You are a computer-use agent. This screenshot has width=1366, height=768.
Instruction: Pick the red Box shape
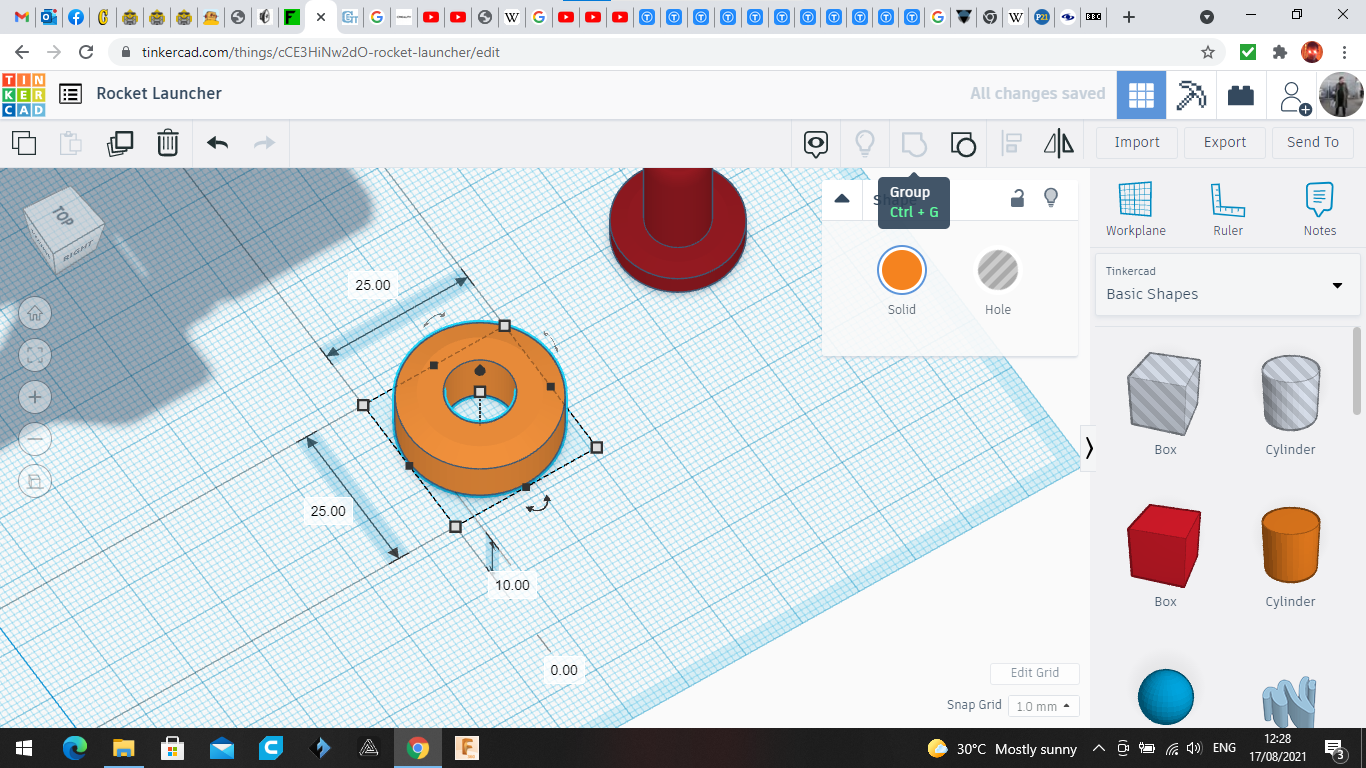1165,546
